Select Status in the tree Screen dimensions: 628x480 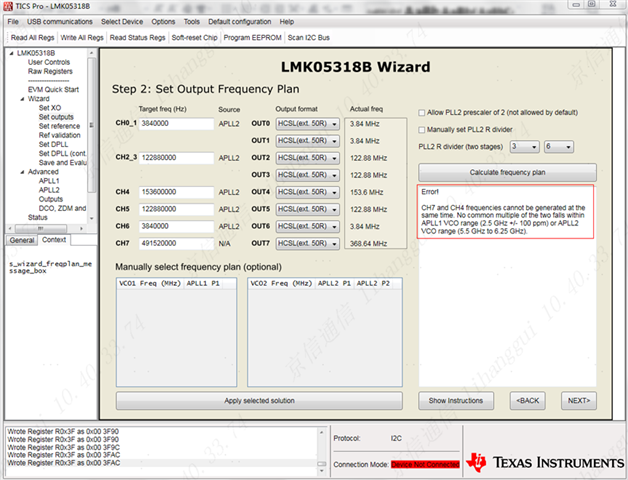(38, 218)
